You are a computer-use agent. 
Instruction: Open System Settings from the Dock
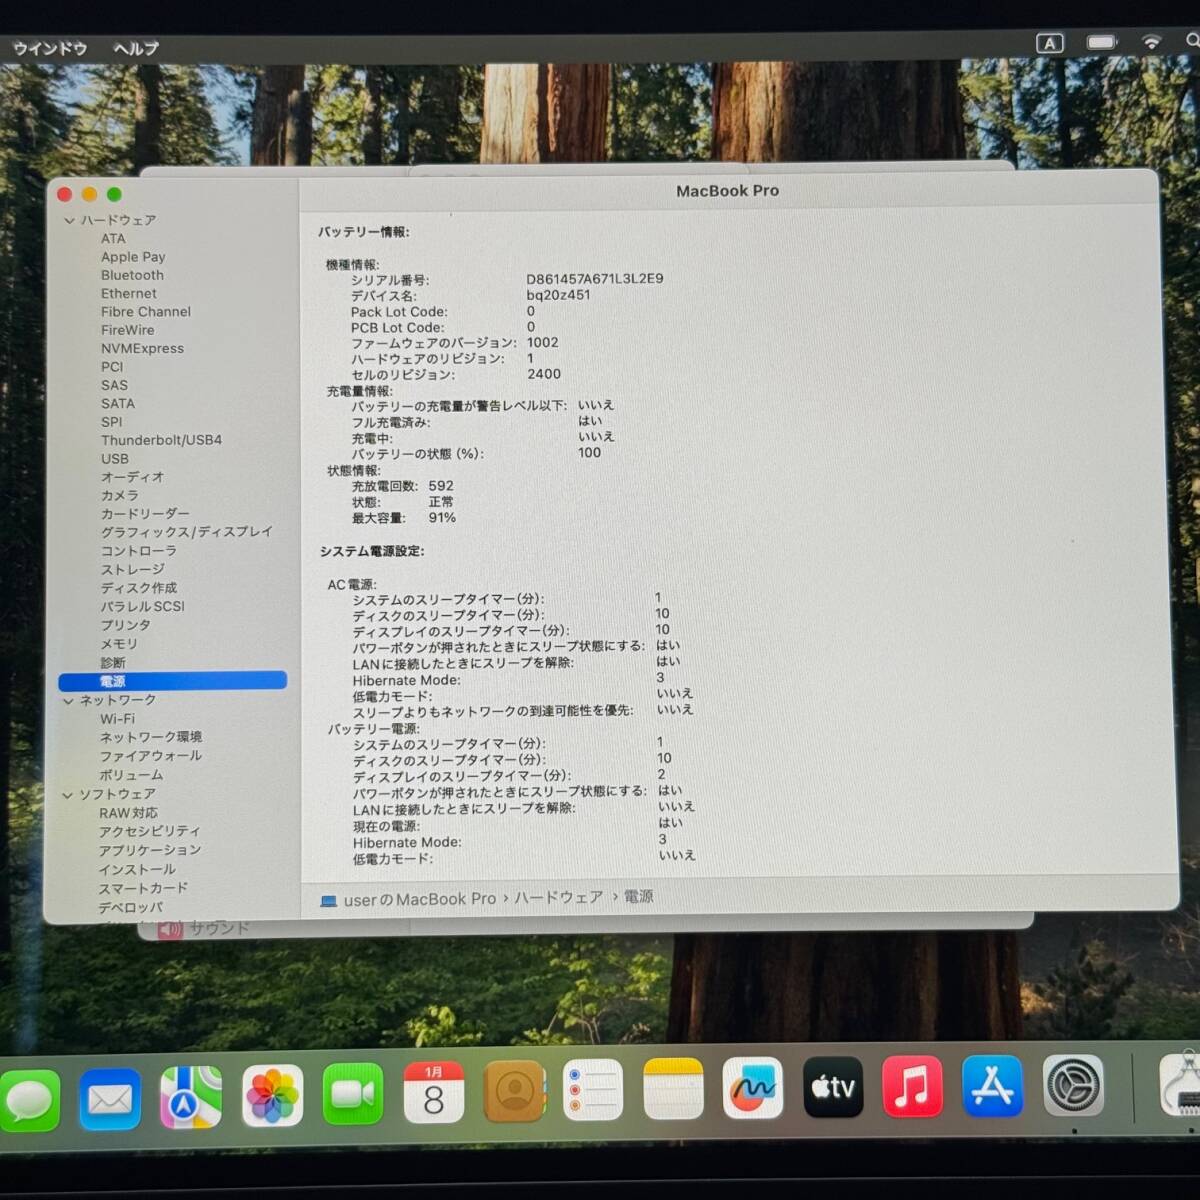(1073, 1086)
